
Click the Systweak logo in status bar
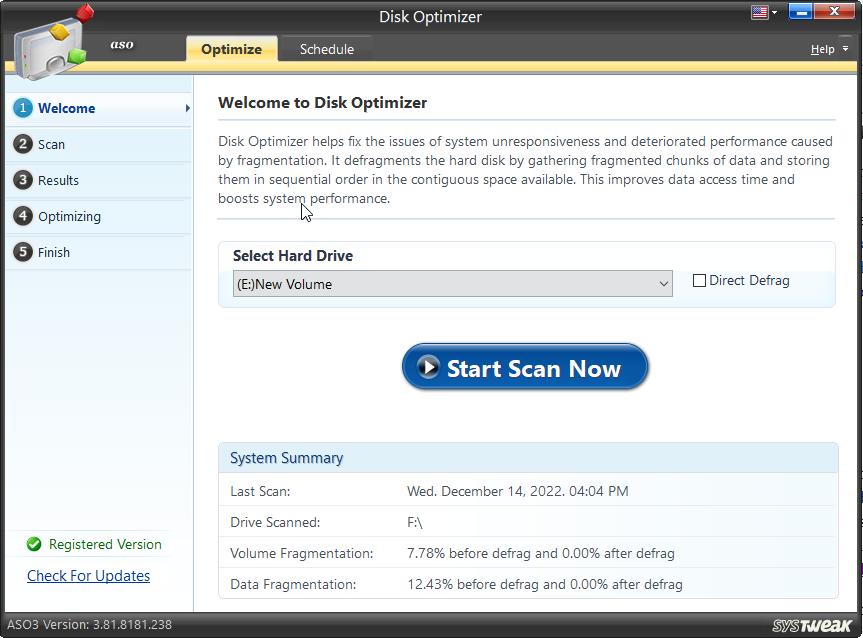810,624
